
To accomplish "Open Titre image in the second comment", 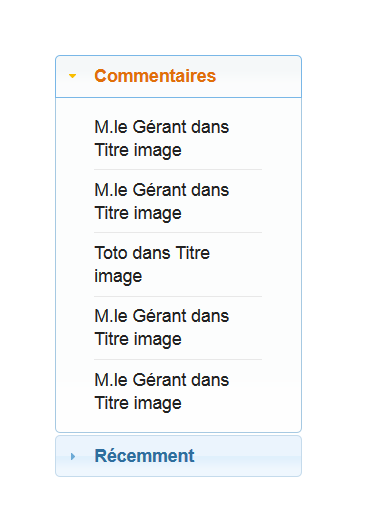I will tap(138, 213).
